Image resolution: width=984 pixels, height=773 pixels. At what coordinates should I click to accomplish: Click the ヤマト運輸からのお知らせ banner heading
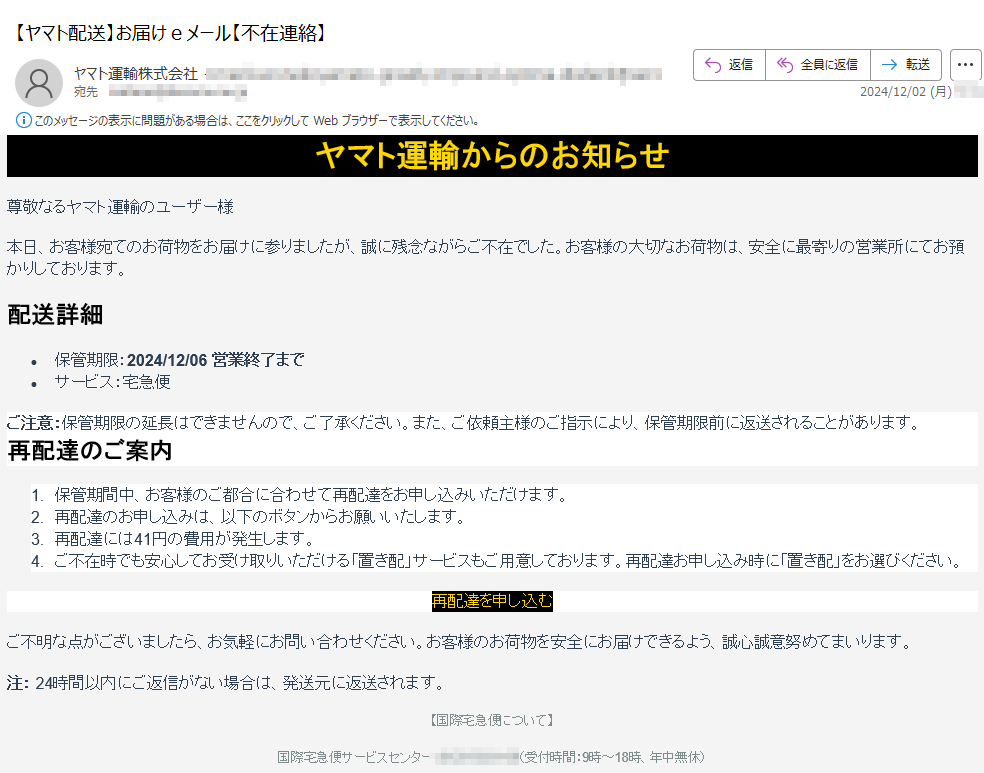492,156
